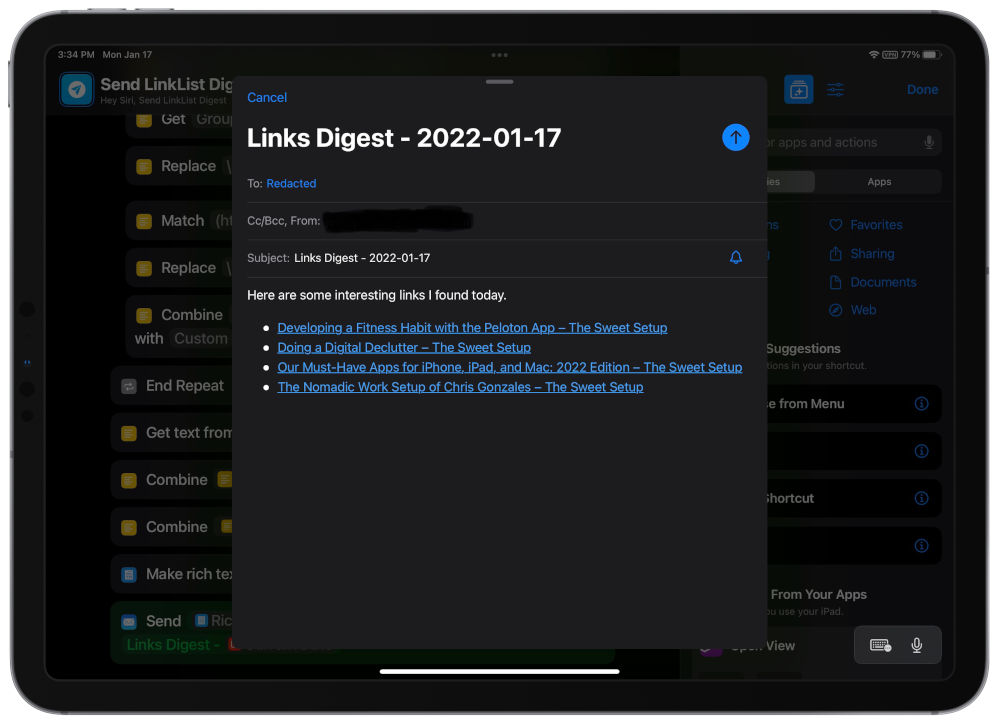Tap the add-action library icon
This screenshot has width=1000, height=725.
click(798, 90)
